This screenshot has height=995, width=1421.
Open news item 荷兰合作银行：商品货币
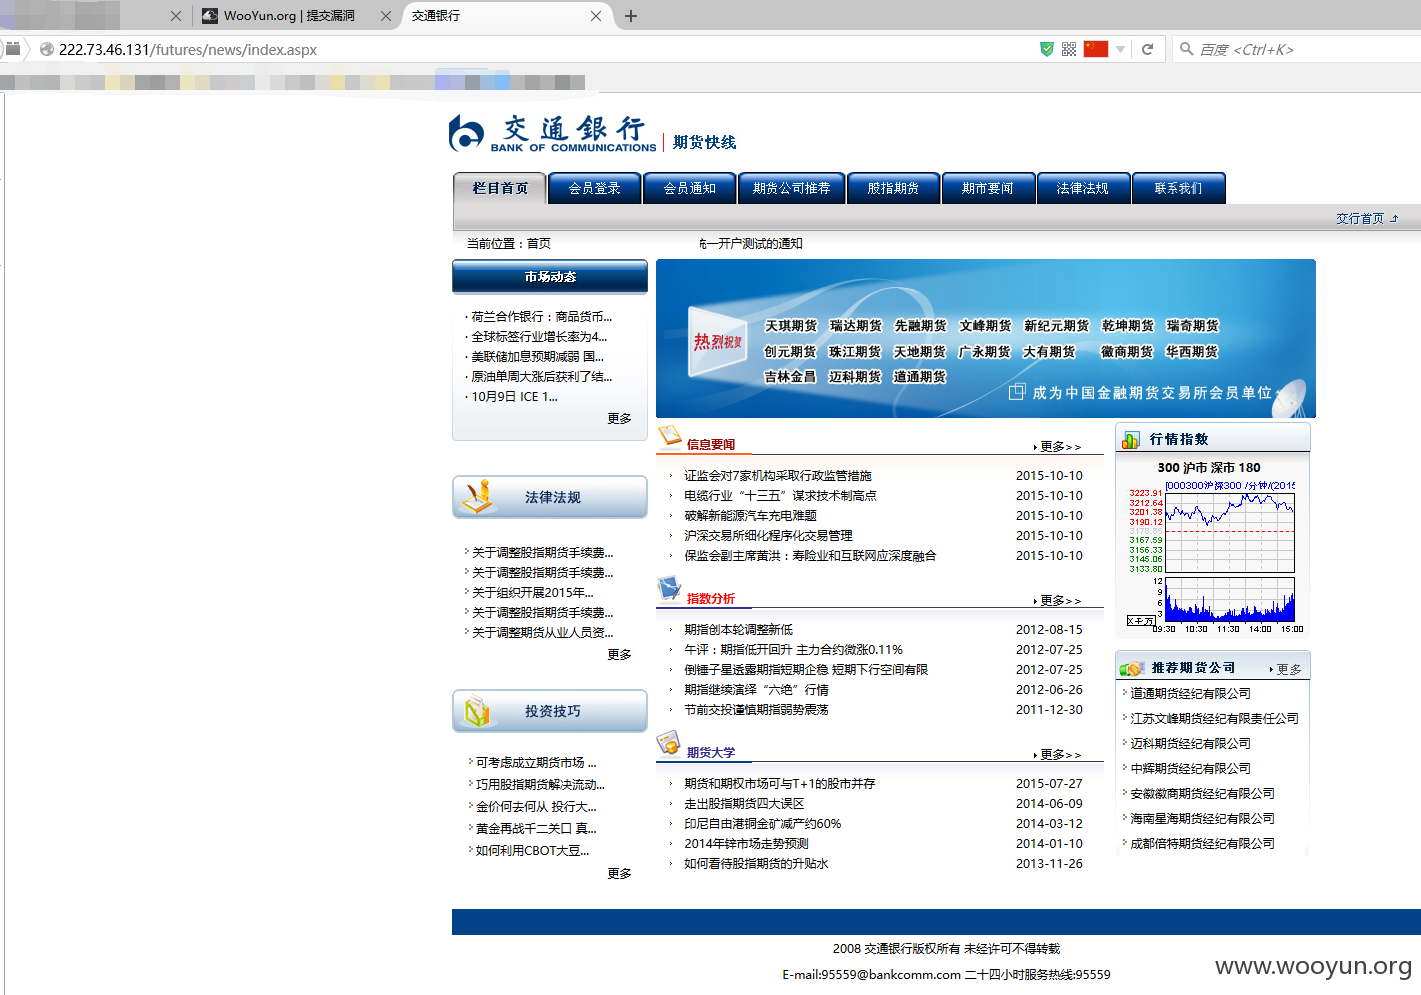click(541, 316)
